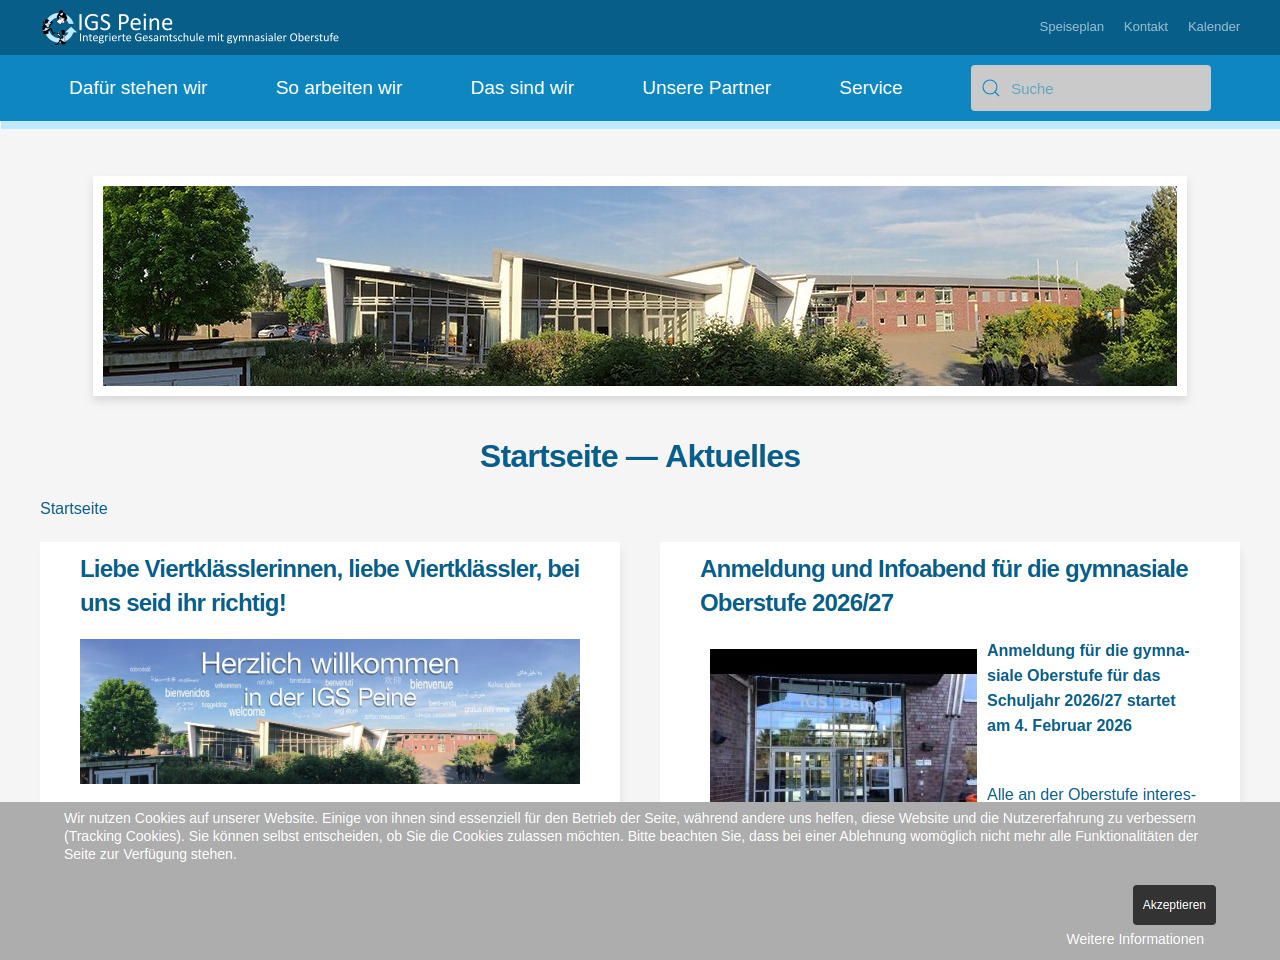The height and width of the screenshot is (960, 1280).
Task: Click the IGS Peine logo icon
Action: (x=59, y=27)
